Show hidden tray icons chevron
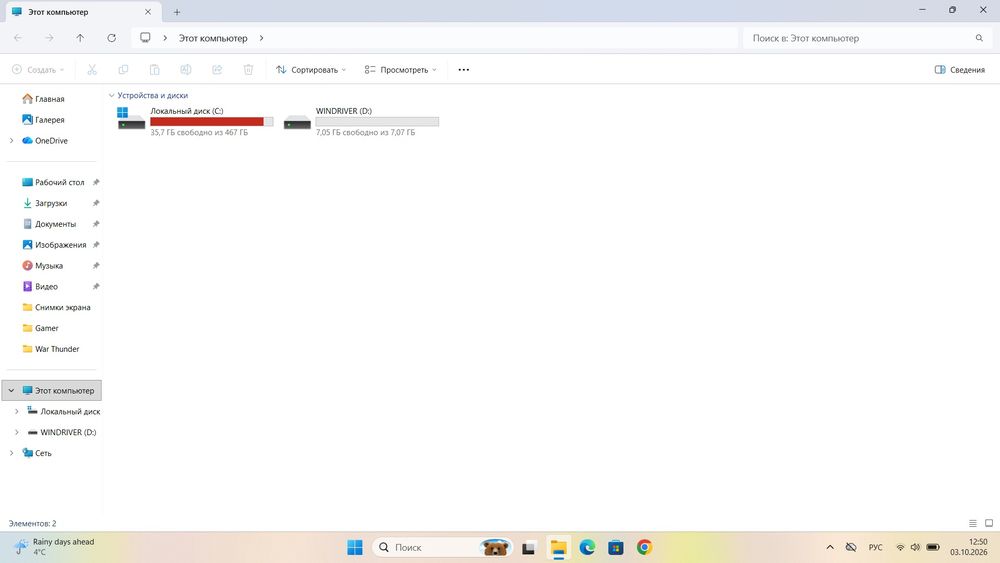 click(830, 547)
